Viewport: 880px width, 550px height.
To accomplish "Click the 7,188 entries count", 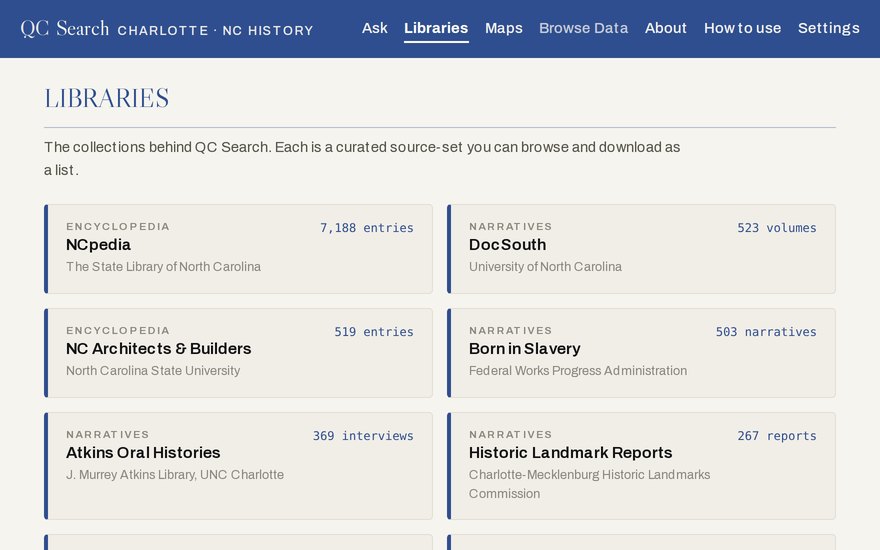I will pos(366,228).
